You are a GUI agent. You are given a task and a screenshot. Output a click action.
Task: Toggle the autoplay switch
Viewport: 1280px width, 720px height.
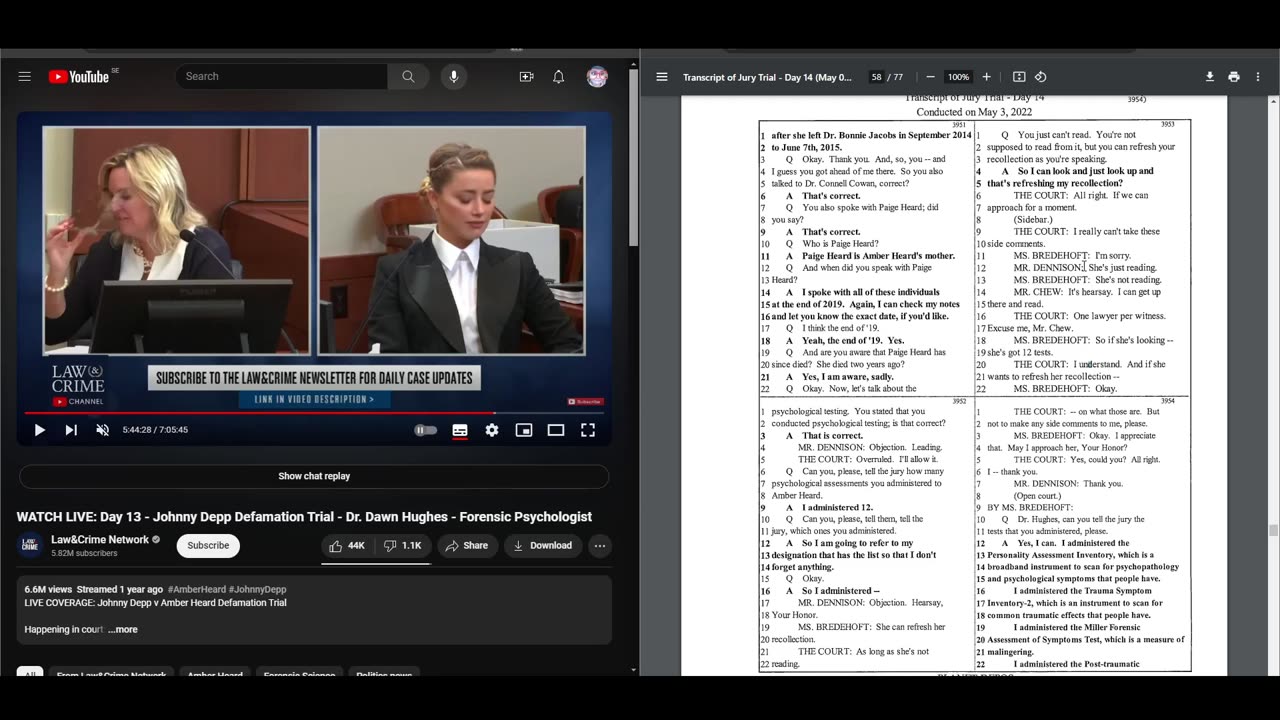click(425, 430)
